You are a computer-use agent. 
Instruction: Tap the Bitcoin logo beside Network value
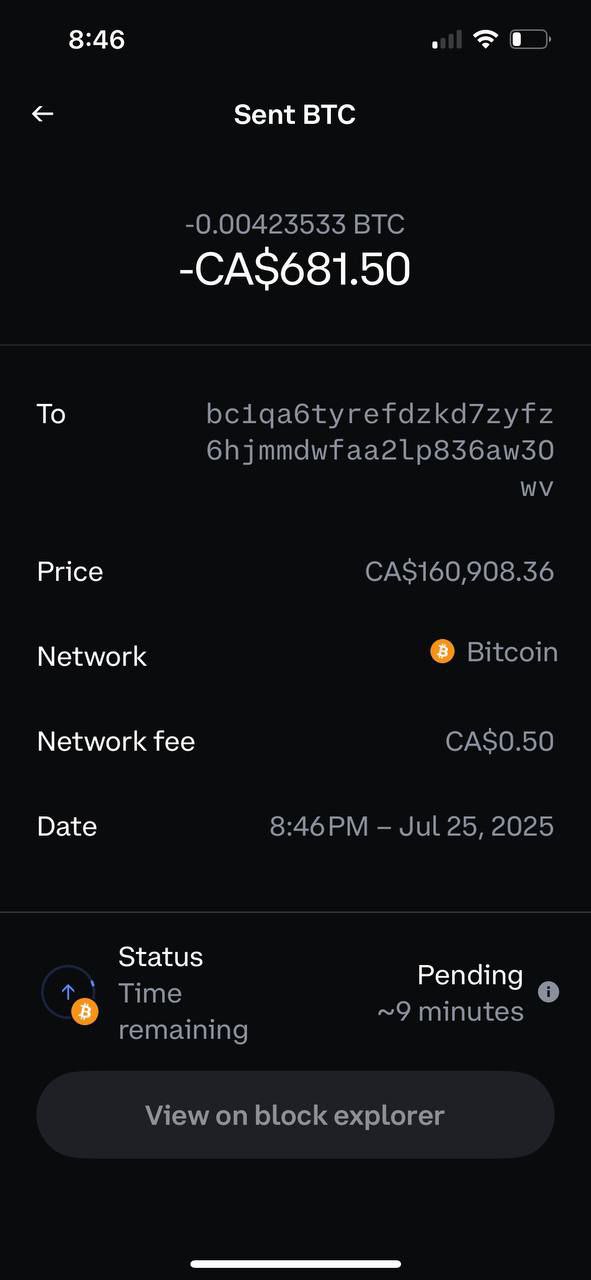[x=442, y=652]
